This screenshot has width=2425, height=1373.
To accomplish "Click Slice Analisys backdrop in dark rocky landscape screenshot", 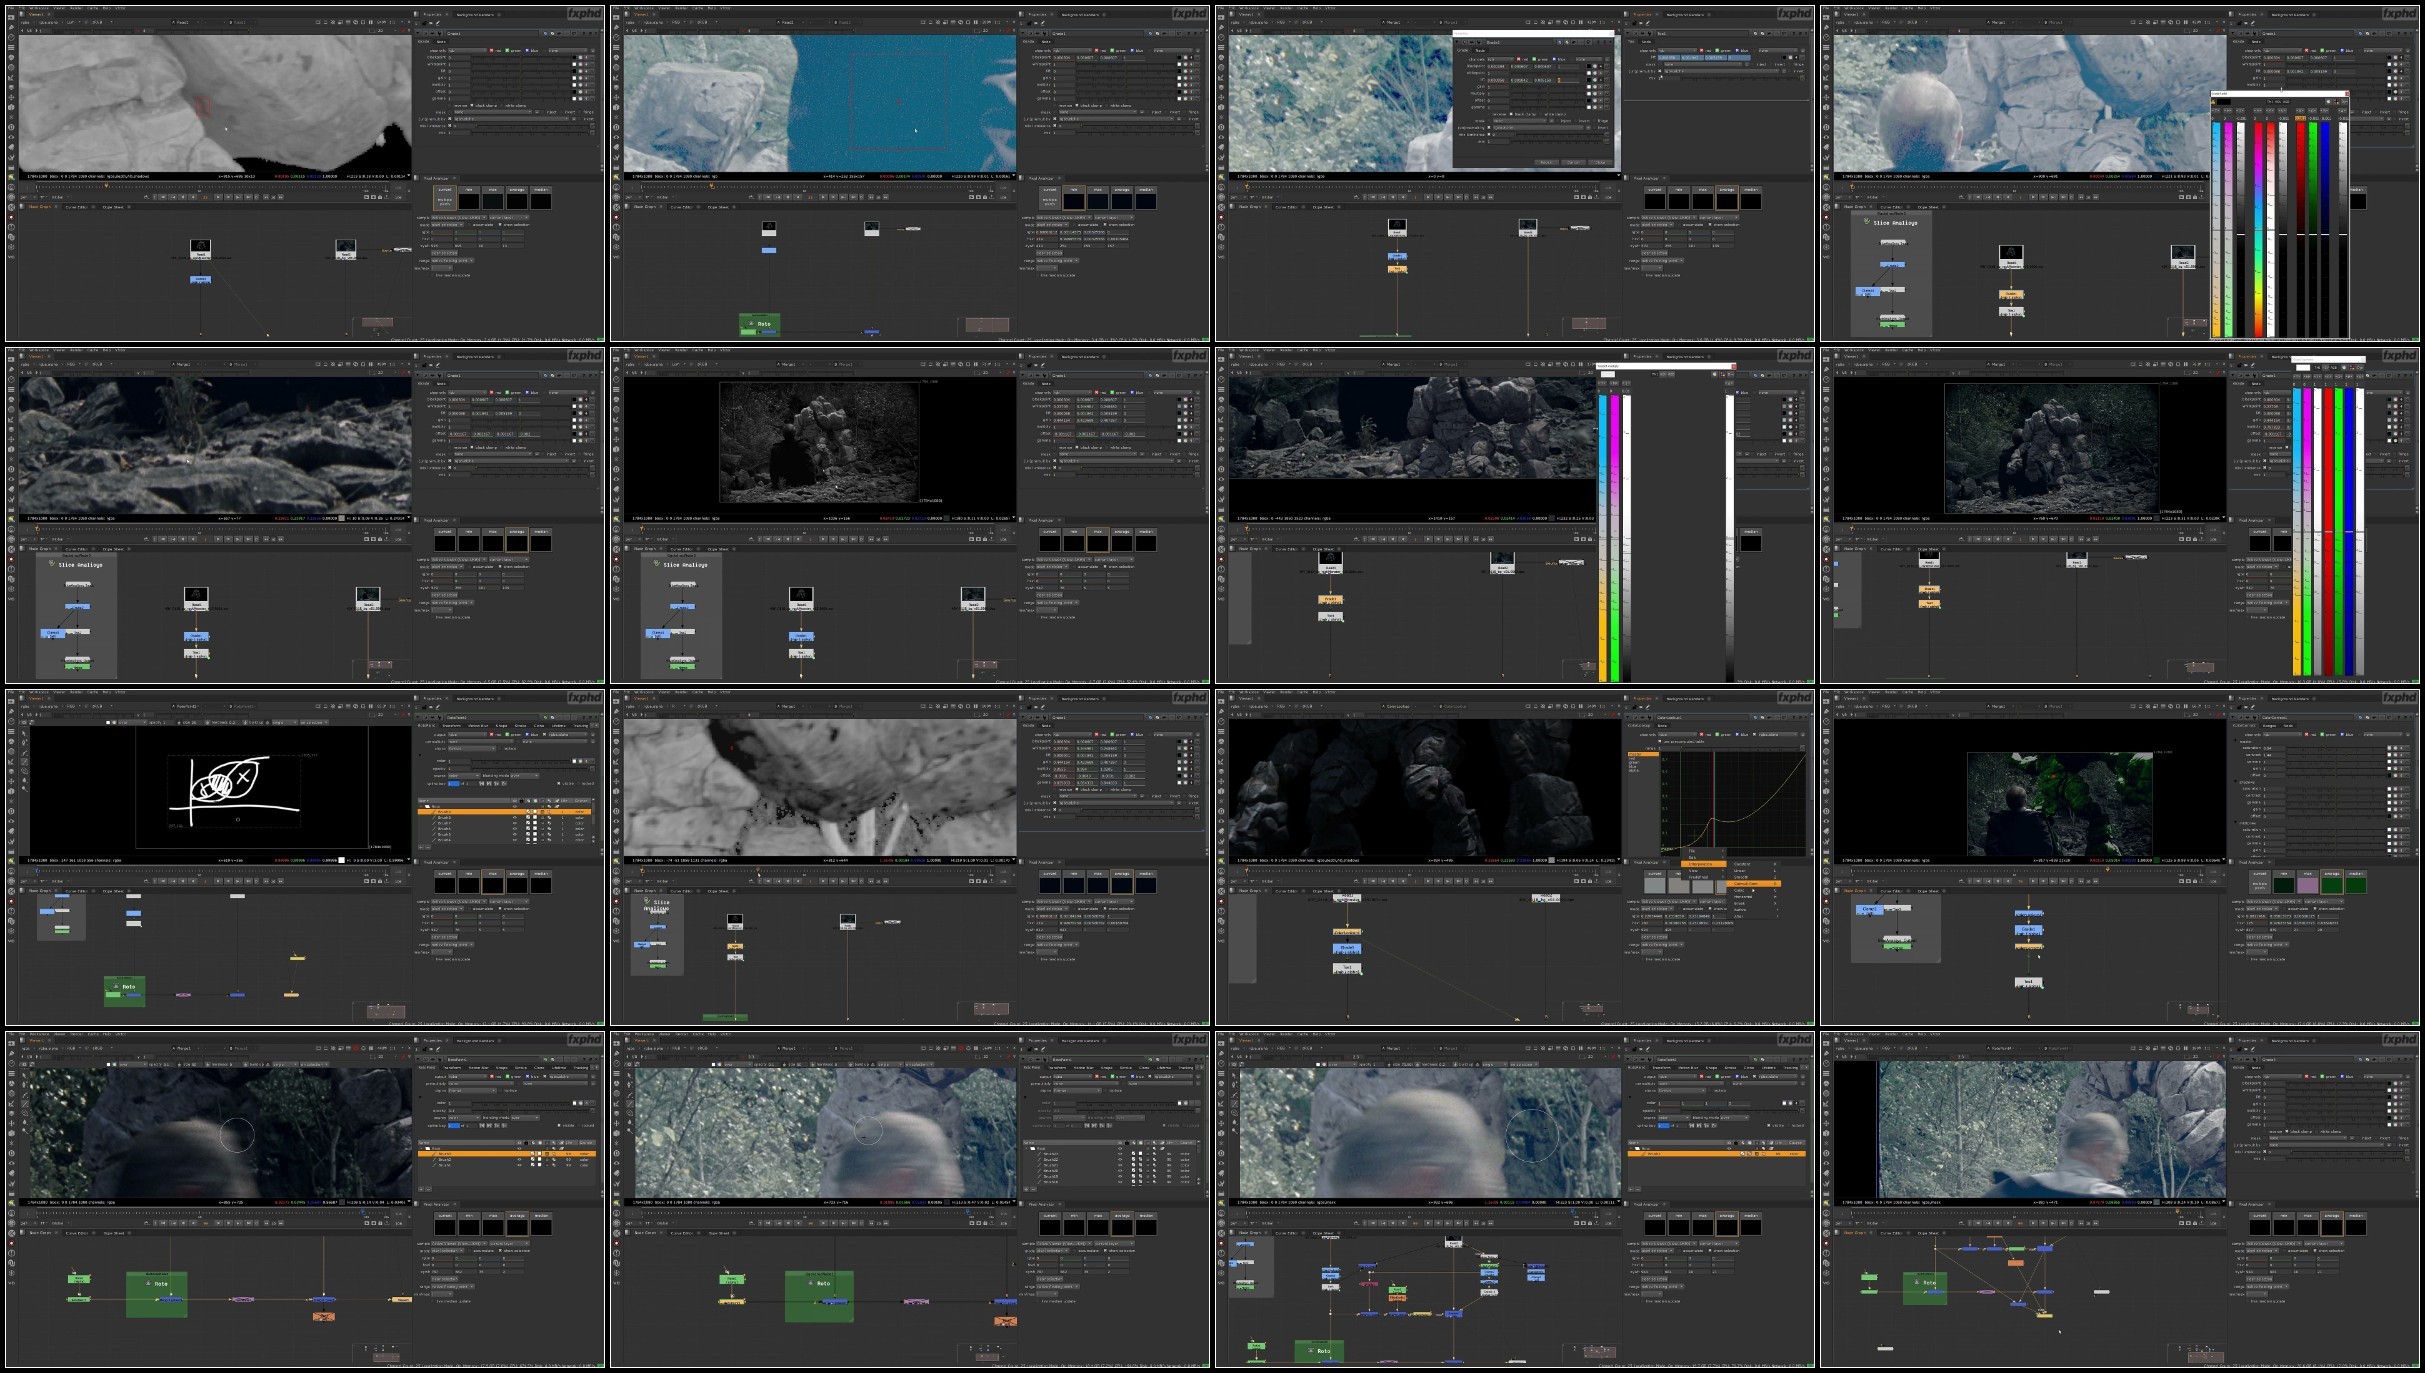I will pyautogui.click(x=77, y=617).
